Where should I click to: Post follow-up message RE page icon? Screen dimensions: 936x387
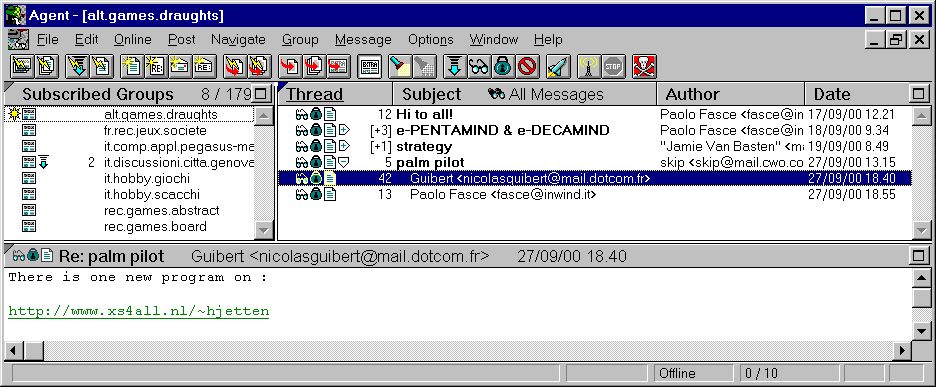tap(156, 66)
